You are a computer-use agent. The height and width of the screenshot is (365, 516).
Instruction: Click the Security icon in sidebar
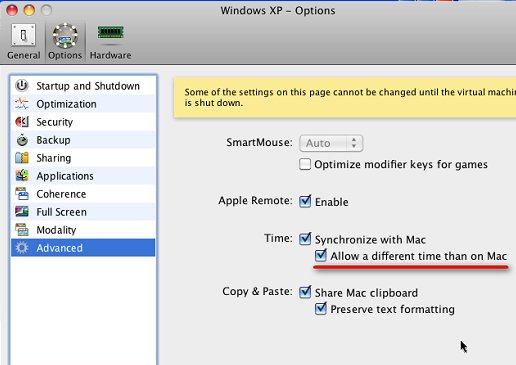(22, 122)
